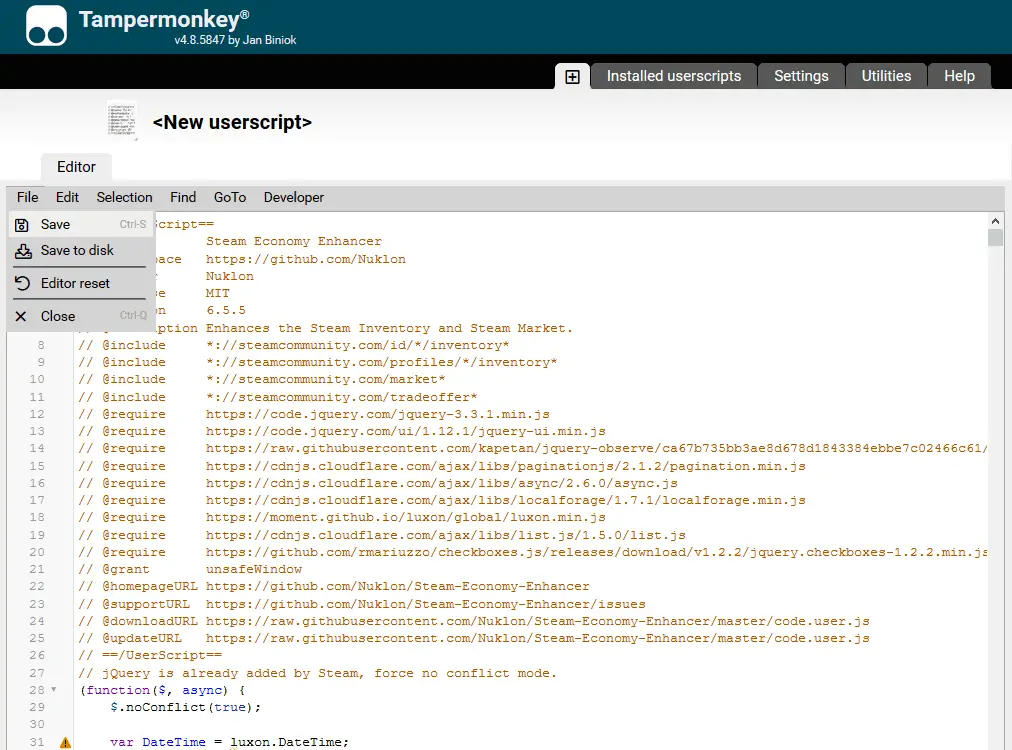Image resolution: width=1012 pixels, height=750 pixels.
Task: Switch to the Installed userscripts tab
Action: 674,76
